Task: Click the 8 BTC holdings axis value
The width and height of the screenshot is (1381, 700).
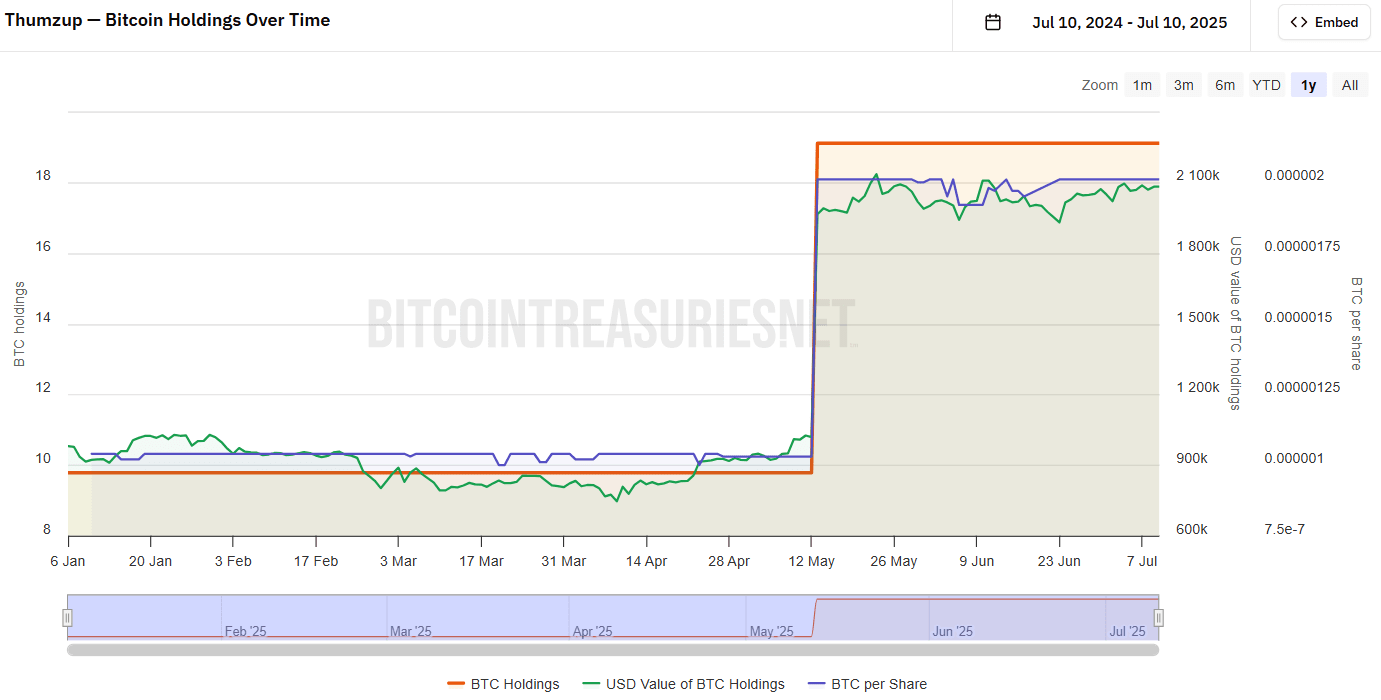Action: [x=46, y=529]
